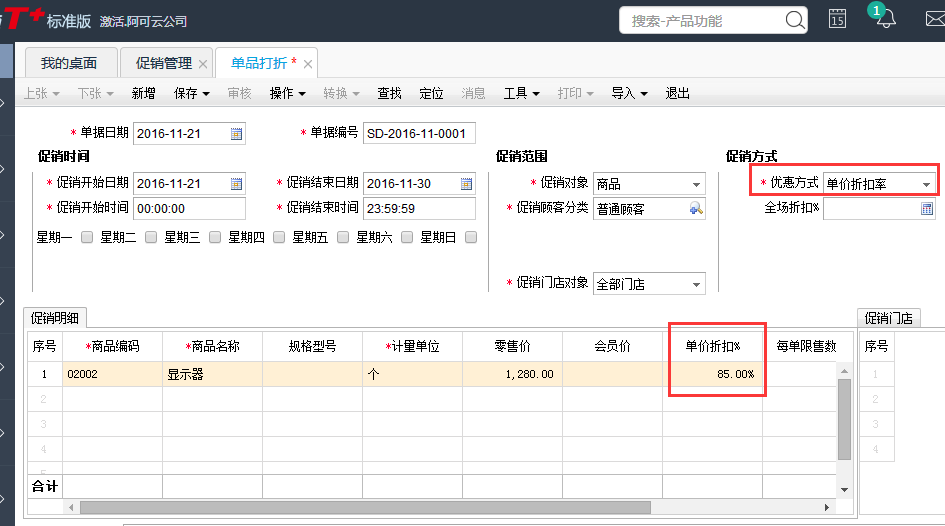Click the 新增 button
945x526 pixels.
tap(143, 93)
